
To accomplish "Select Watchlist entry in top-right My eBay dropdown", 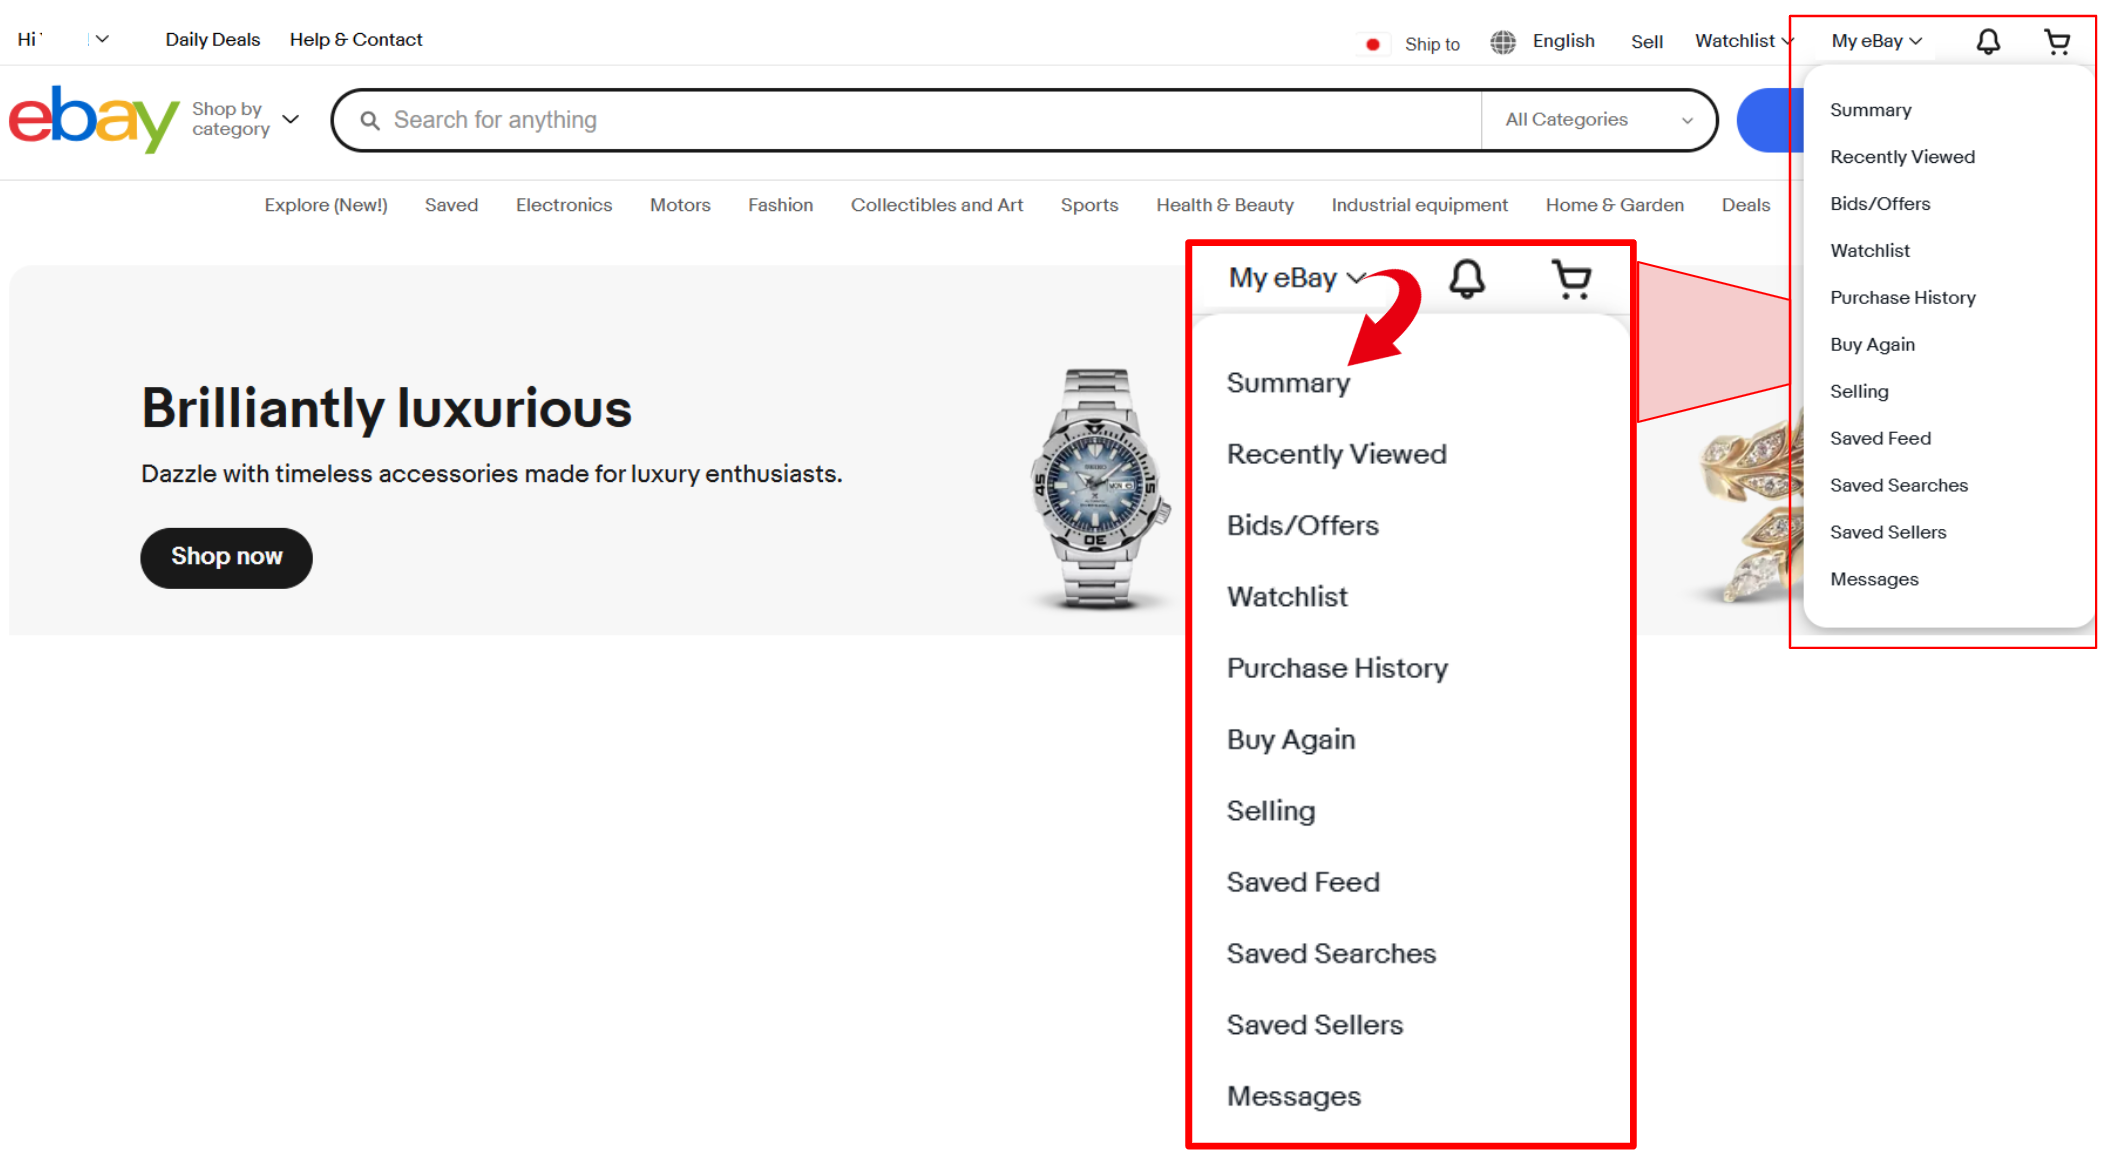I will (1869, 251).
